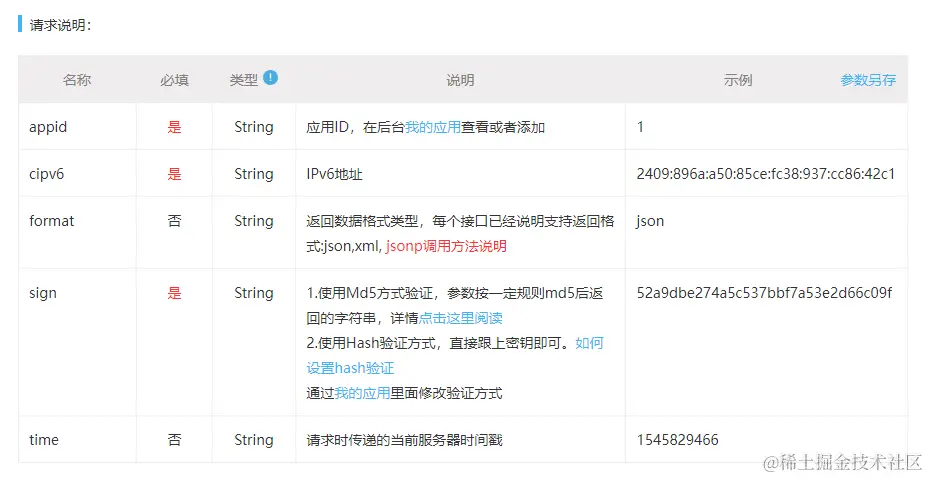Open the 参数另存 link
Image resolution: width=929 pixels, height=479 pixels.
pyautogui.click(x=868, y=80)
